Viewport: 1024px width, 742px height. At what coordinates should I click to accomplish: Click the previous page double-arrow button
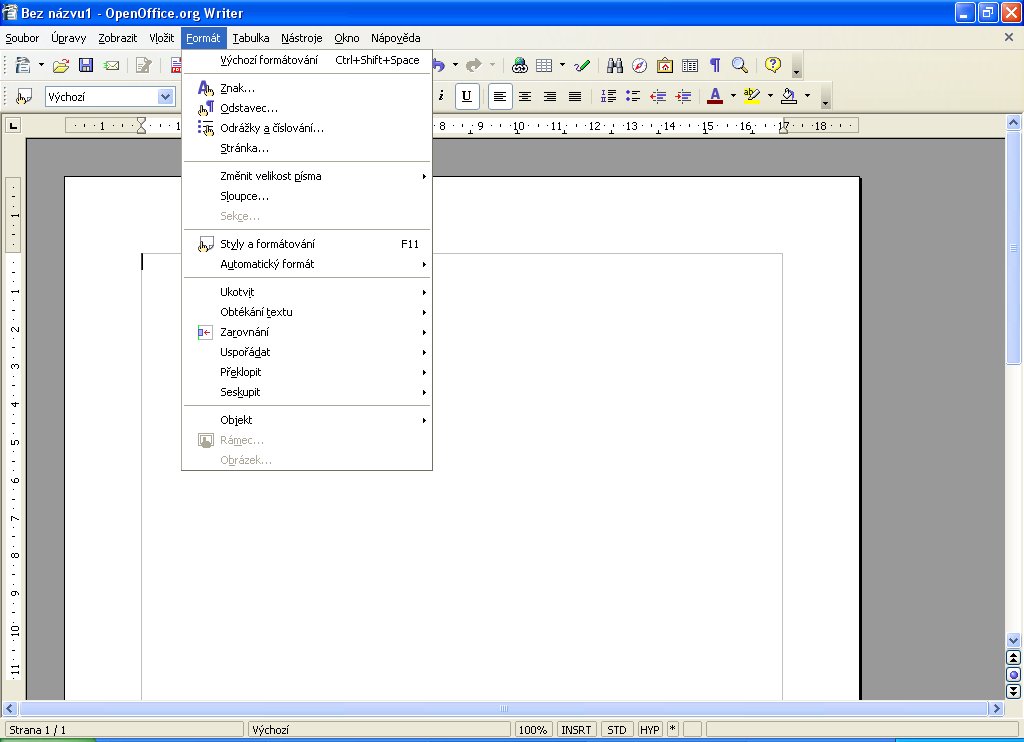[1014, 658]
